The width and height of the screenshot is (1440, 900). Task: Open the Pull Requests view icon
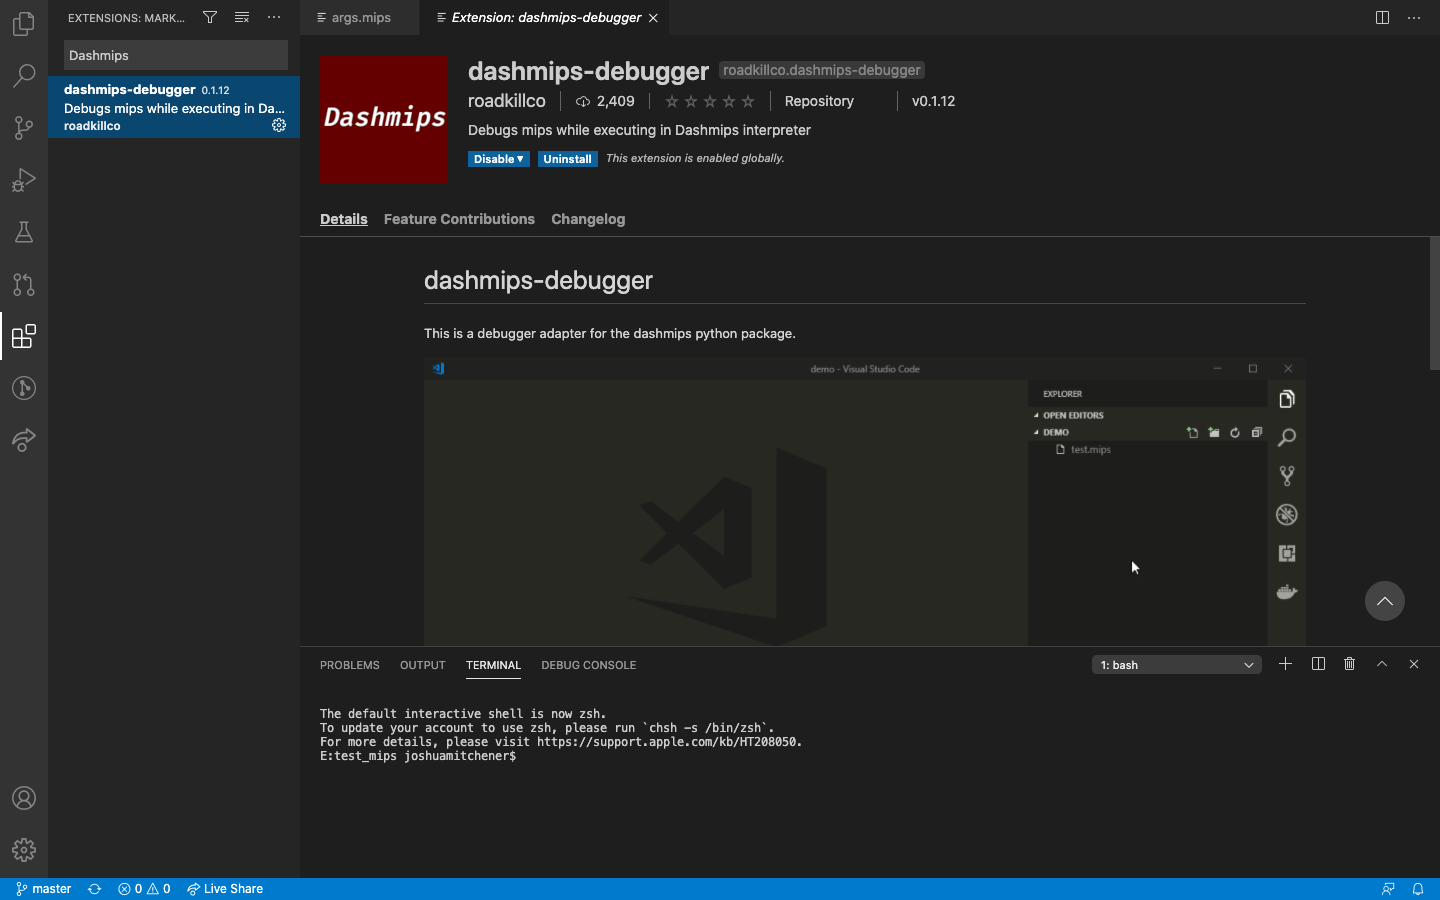24,284
